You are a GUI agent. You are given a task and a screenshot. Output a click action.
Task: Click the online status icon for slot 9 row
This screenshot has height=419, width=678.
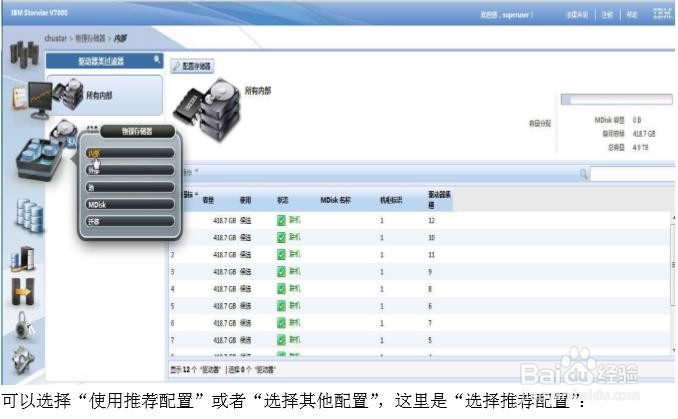281,272
